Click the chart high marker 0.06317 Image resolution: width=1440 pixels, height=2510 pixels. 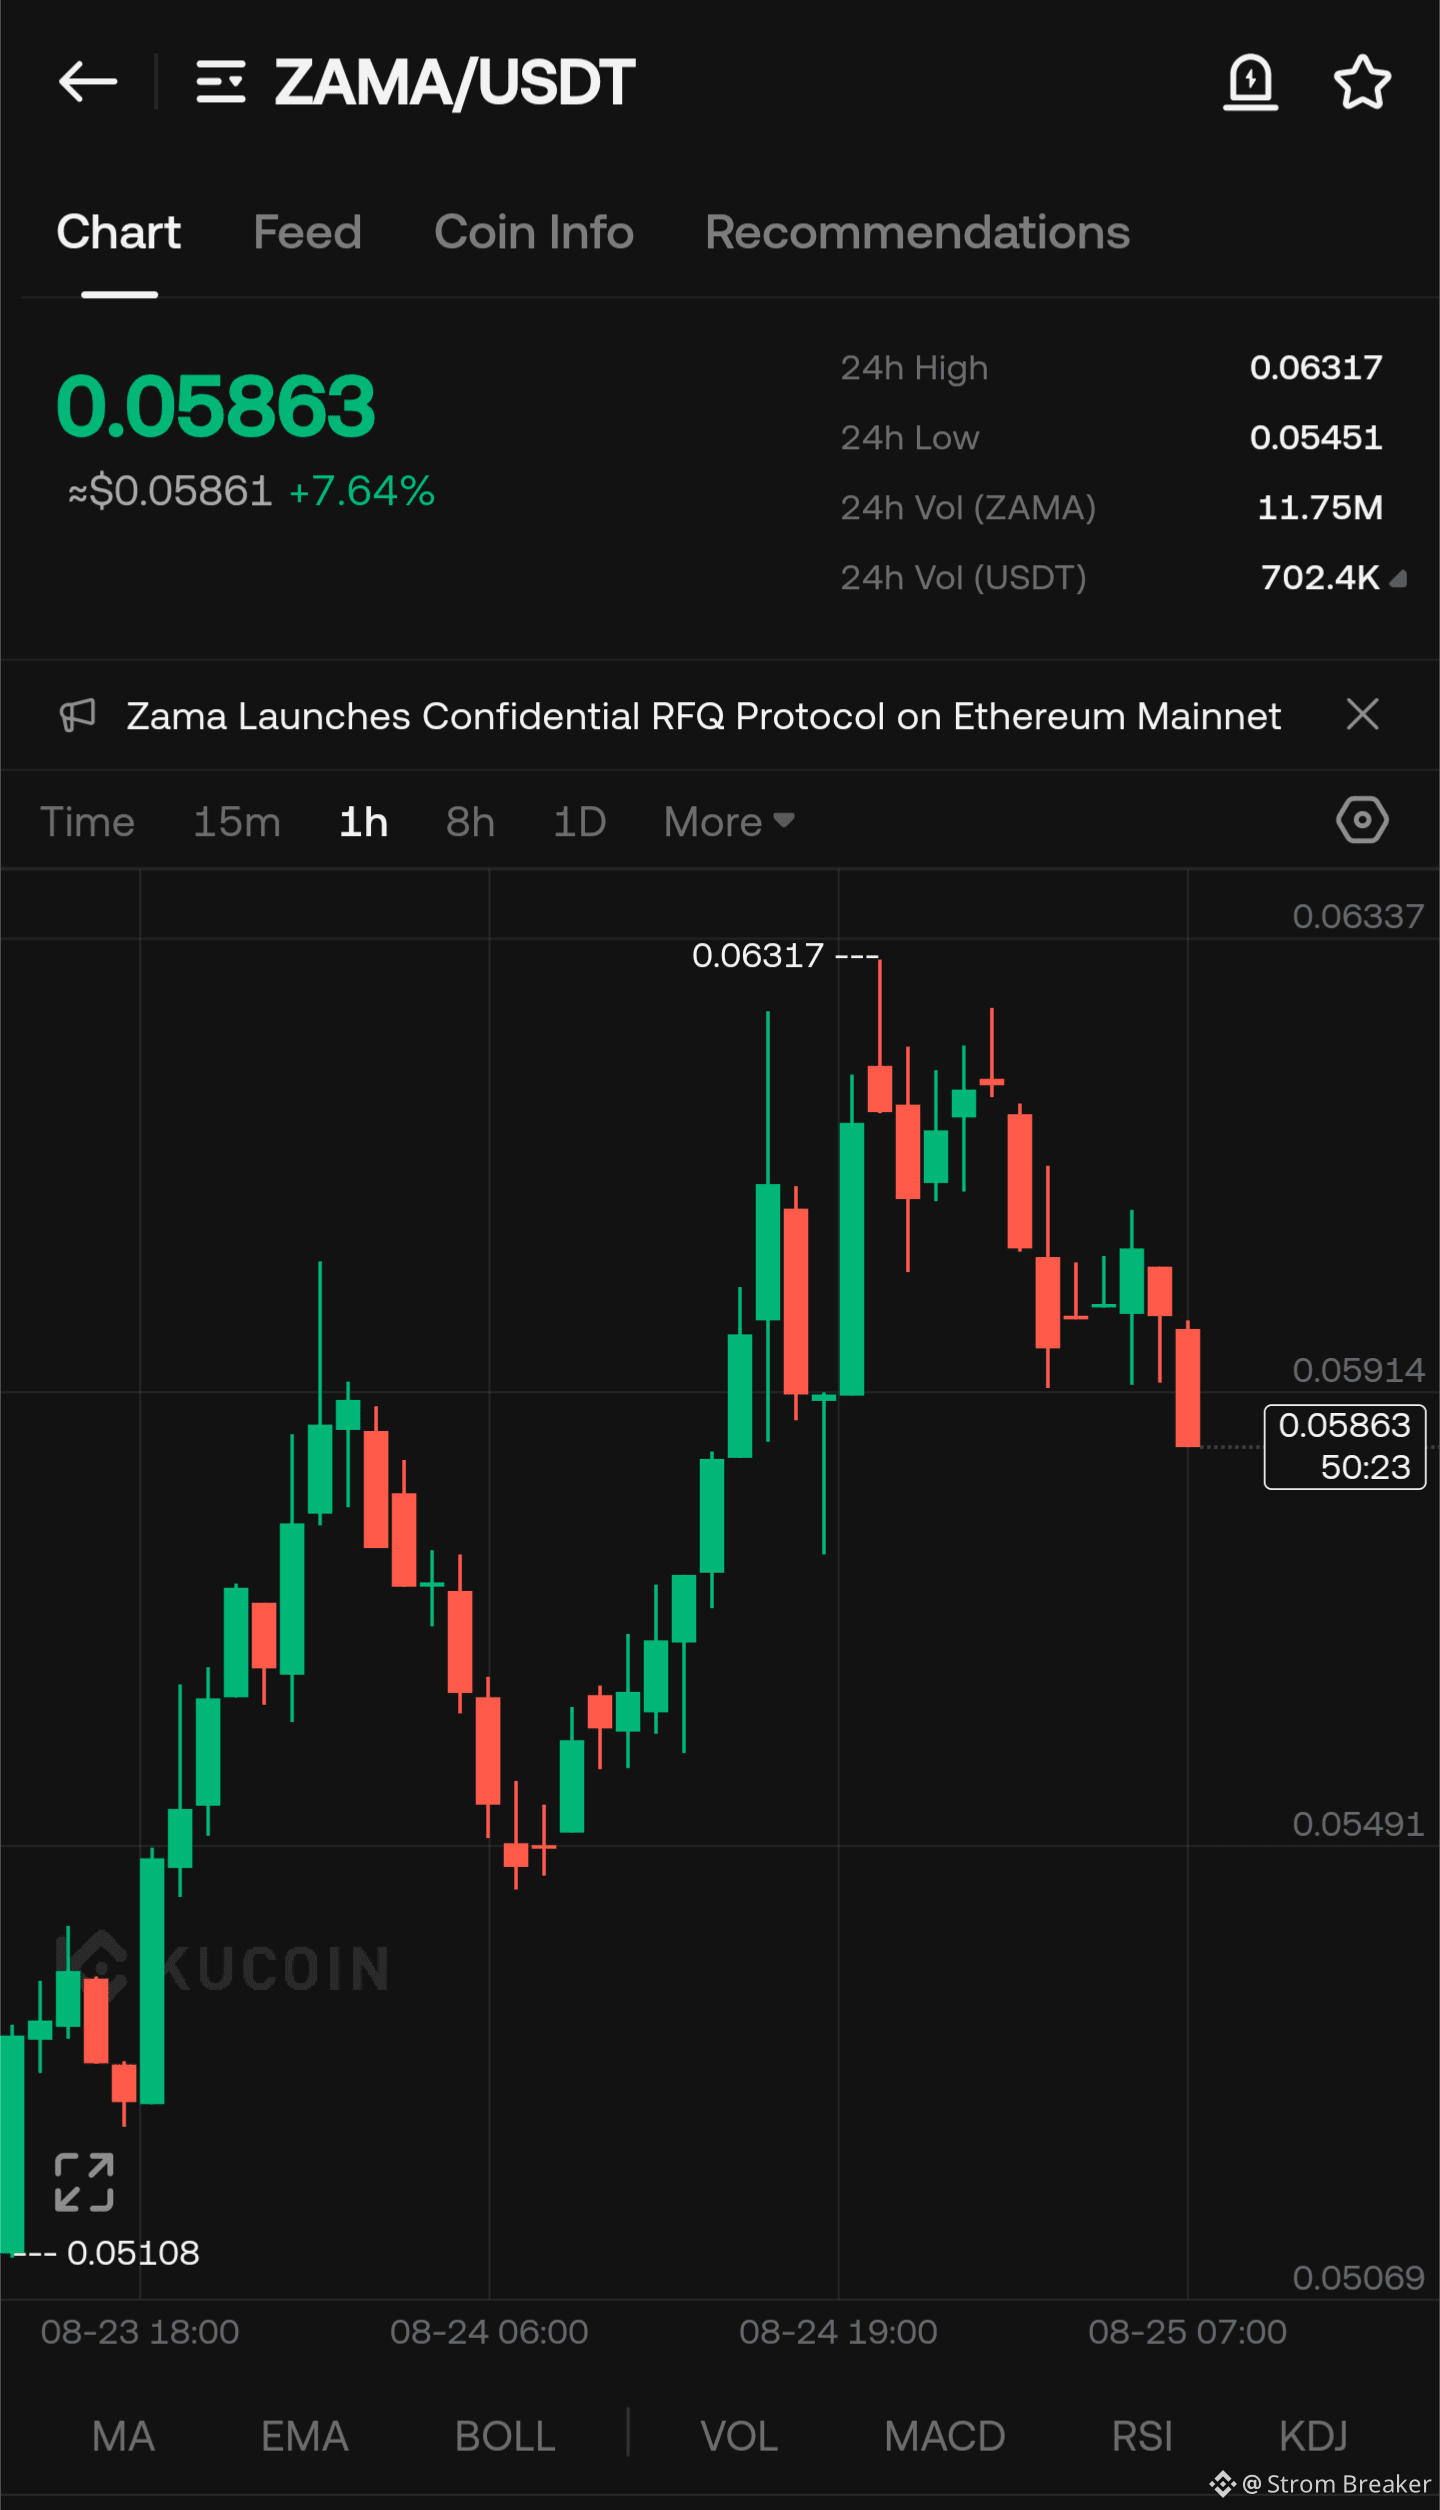click(758, 955)
